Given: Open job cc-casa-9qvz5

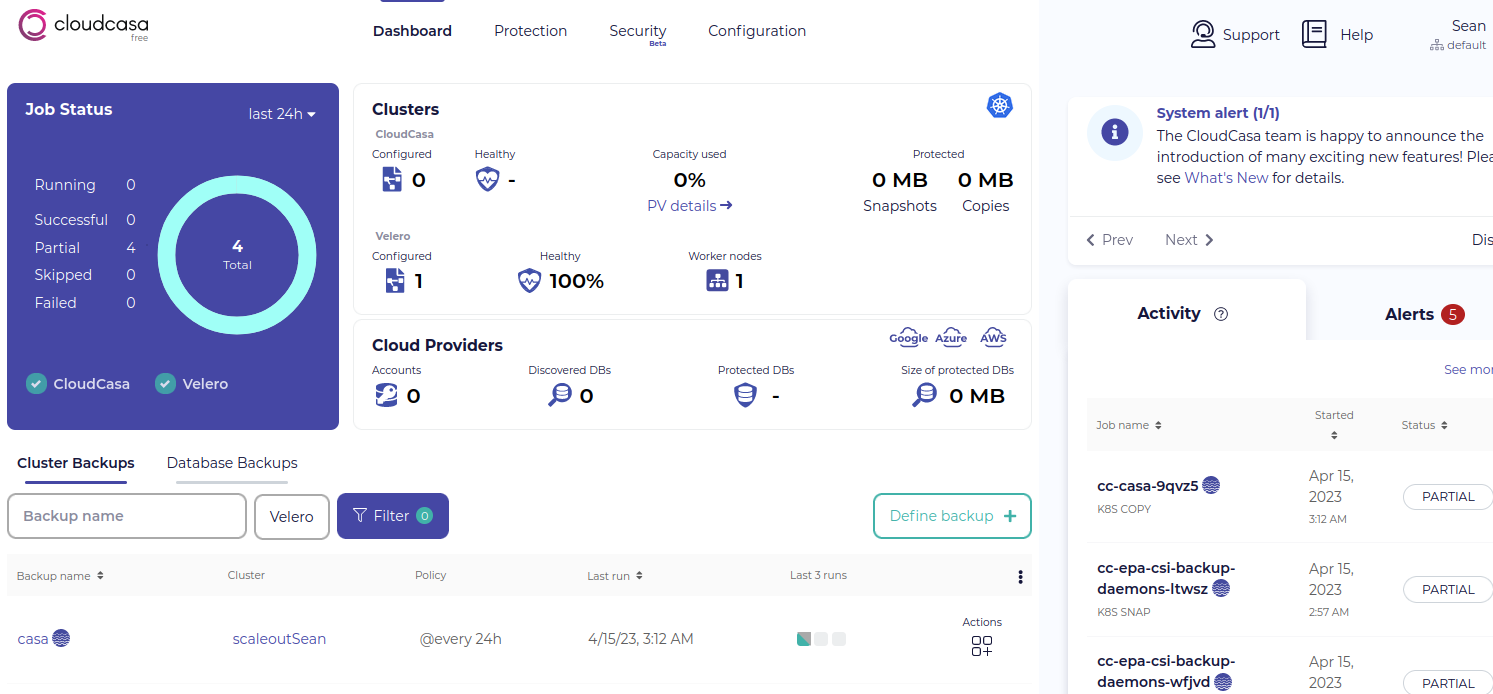Looking at the screenshot, I should pyautogui.click(x=1148, y=486).
